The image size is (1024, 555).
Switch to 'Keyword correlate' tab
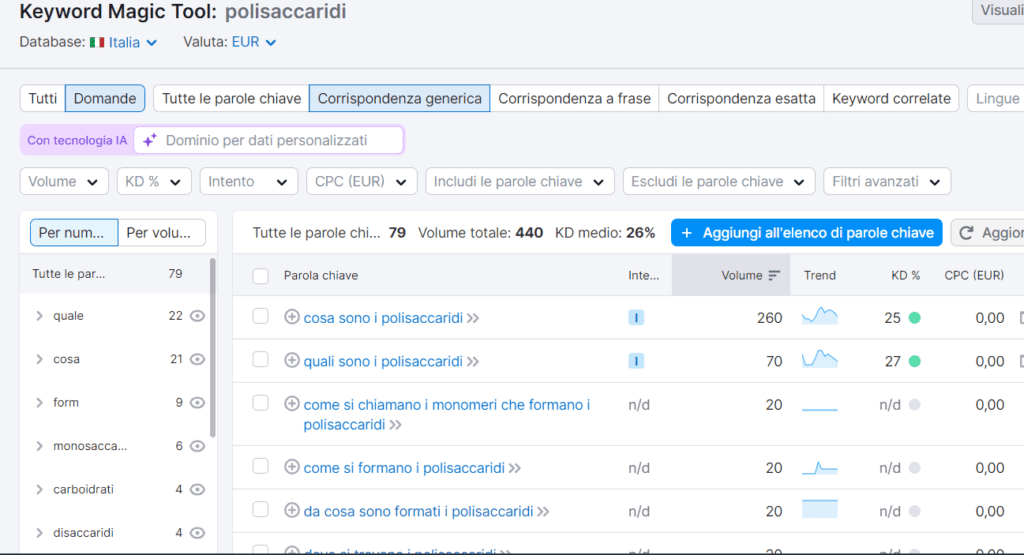891,99
